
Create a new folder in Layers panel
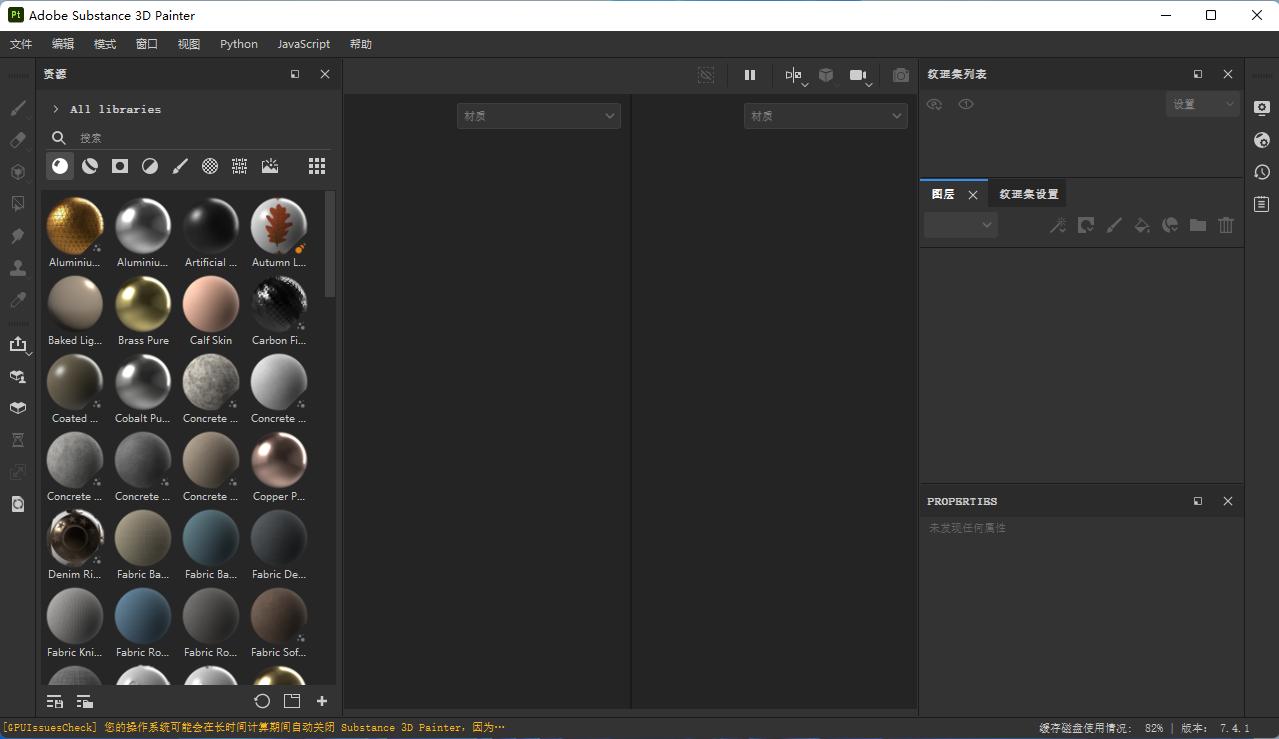point(1197,225)
